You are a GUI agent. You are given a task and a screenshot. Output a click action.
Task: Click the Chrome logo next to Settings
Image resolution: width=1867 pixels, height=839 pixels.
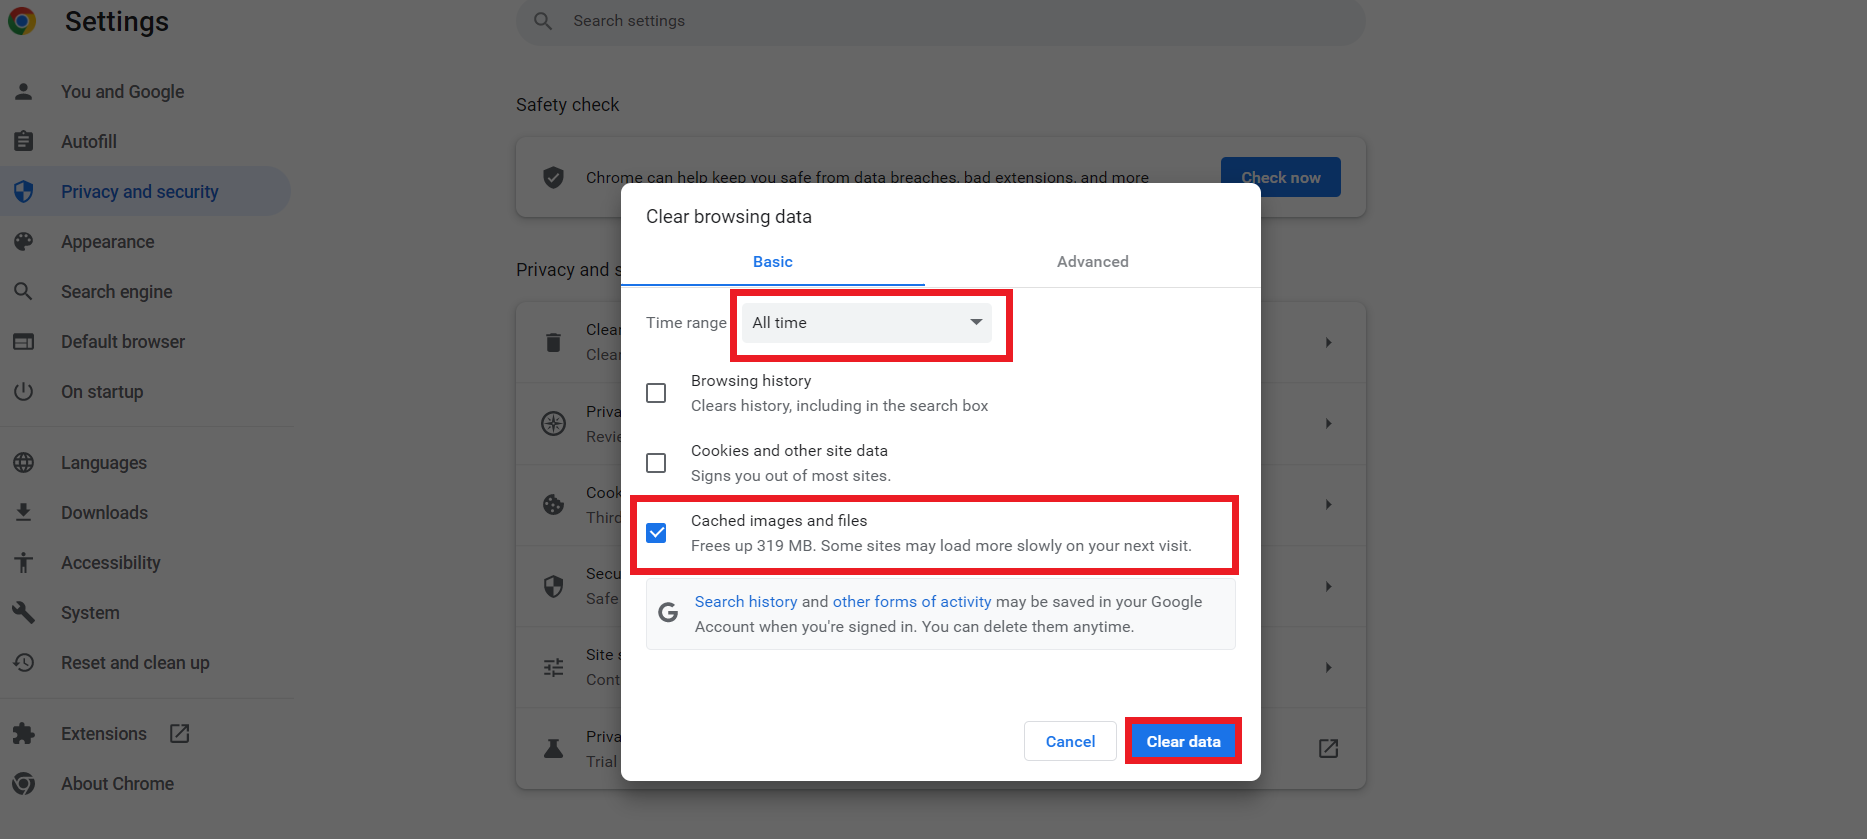pos(22,21)
